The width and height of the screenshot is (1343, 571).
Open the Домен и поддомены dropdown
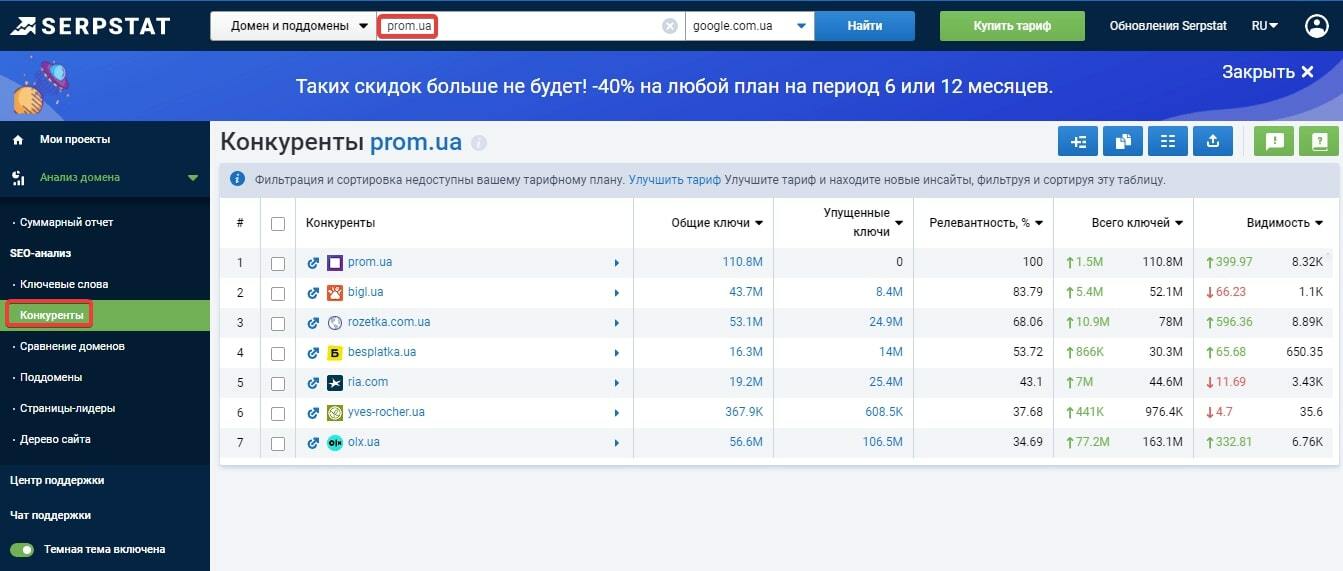tap(293, 26)
